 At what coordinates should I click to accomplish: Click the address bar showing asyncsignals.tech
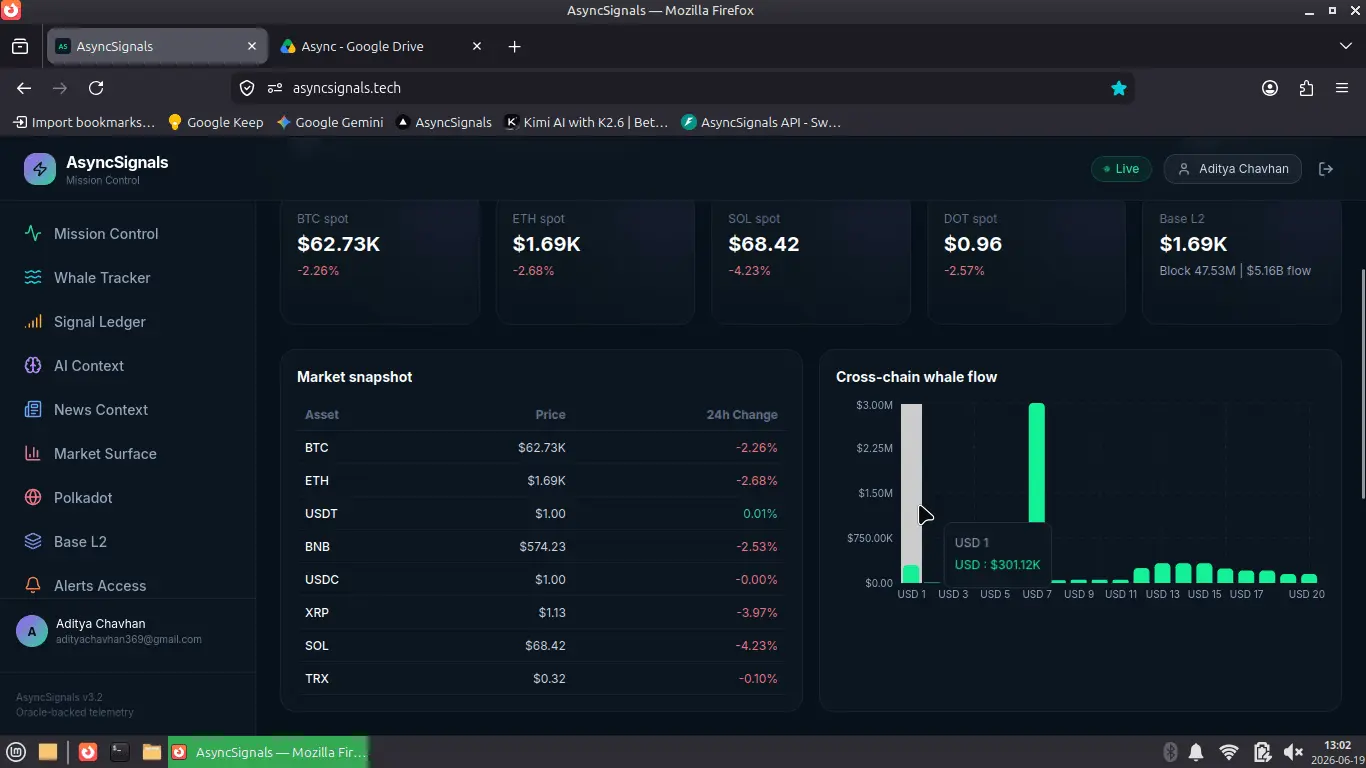(680, 88)
